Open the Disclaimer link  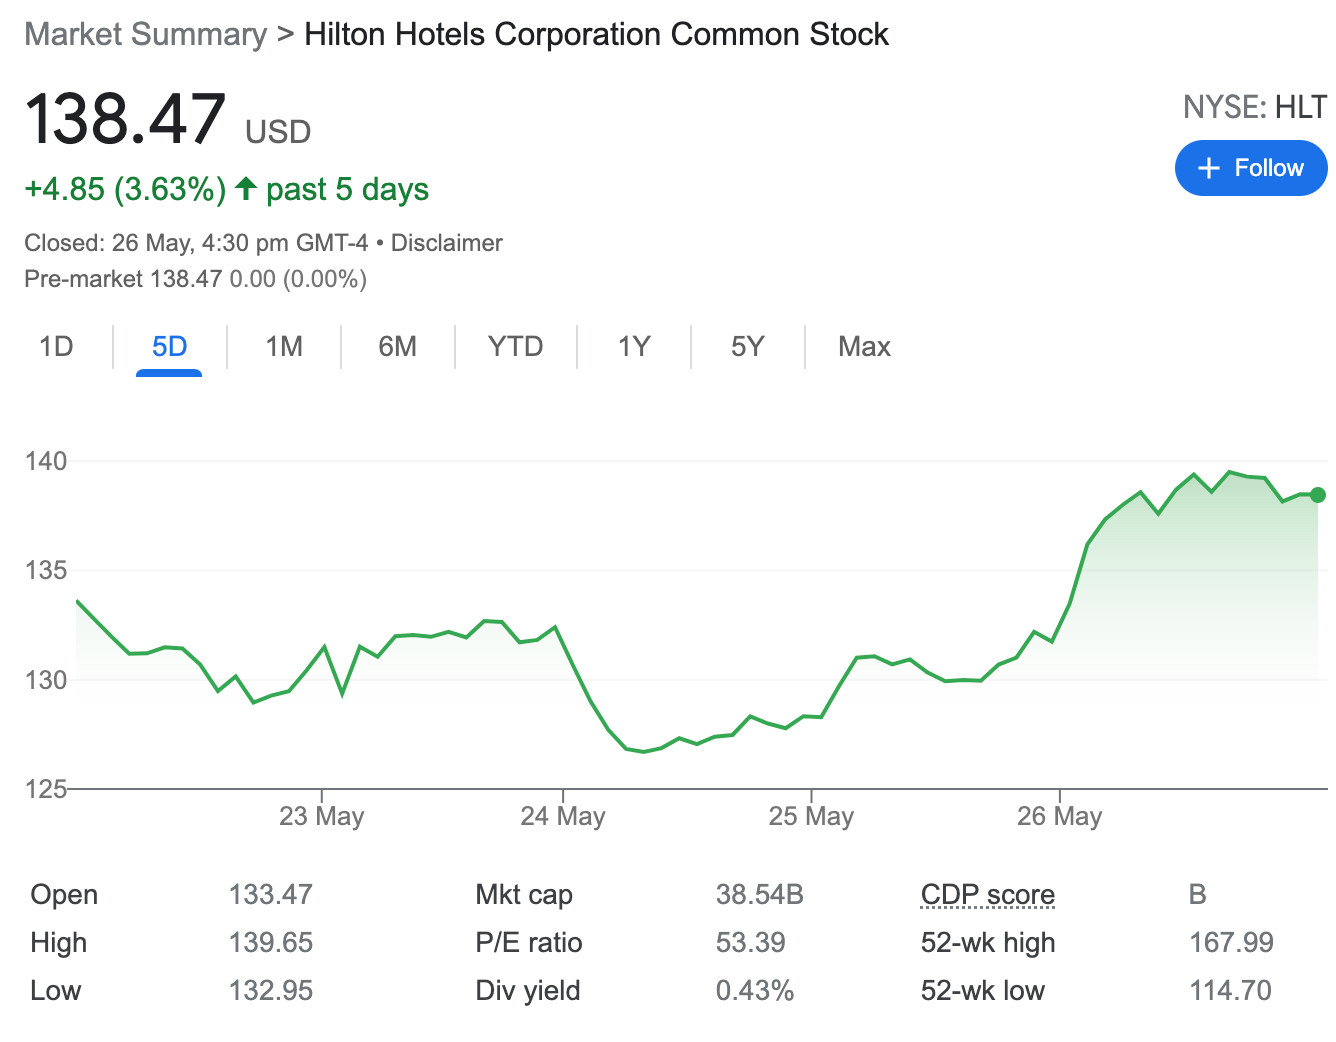pyautogui.click(x=446, y=243)
